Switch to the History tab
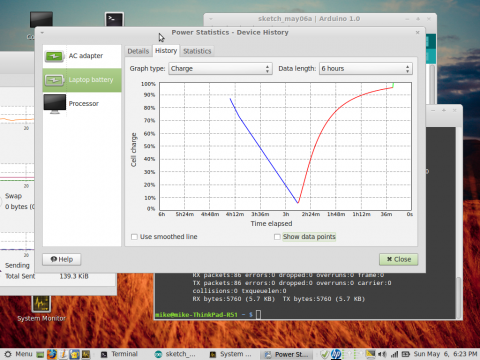The width and height of the screenshot is (480, 360). 166,51
